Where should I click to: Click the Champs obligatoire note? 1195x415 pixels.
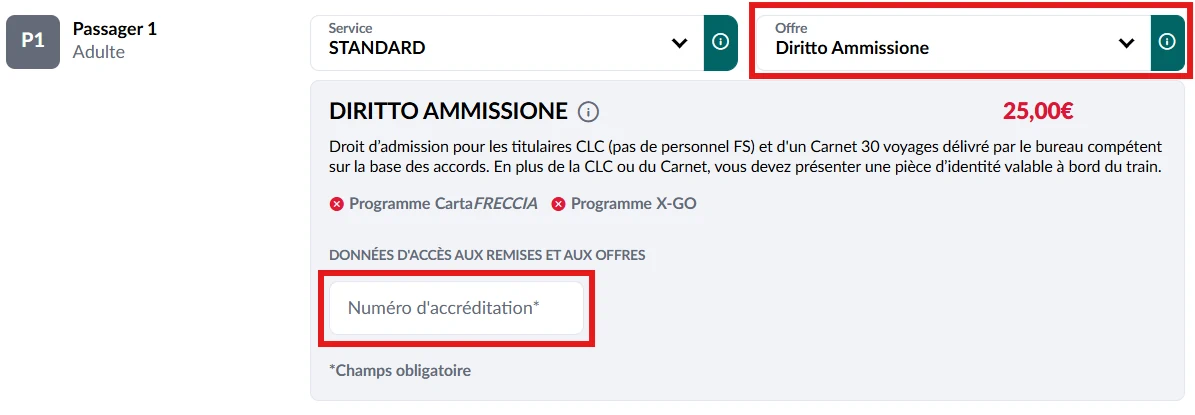(x=400, y=371)
